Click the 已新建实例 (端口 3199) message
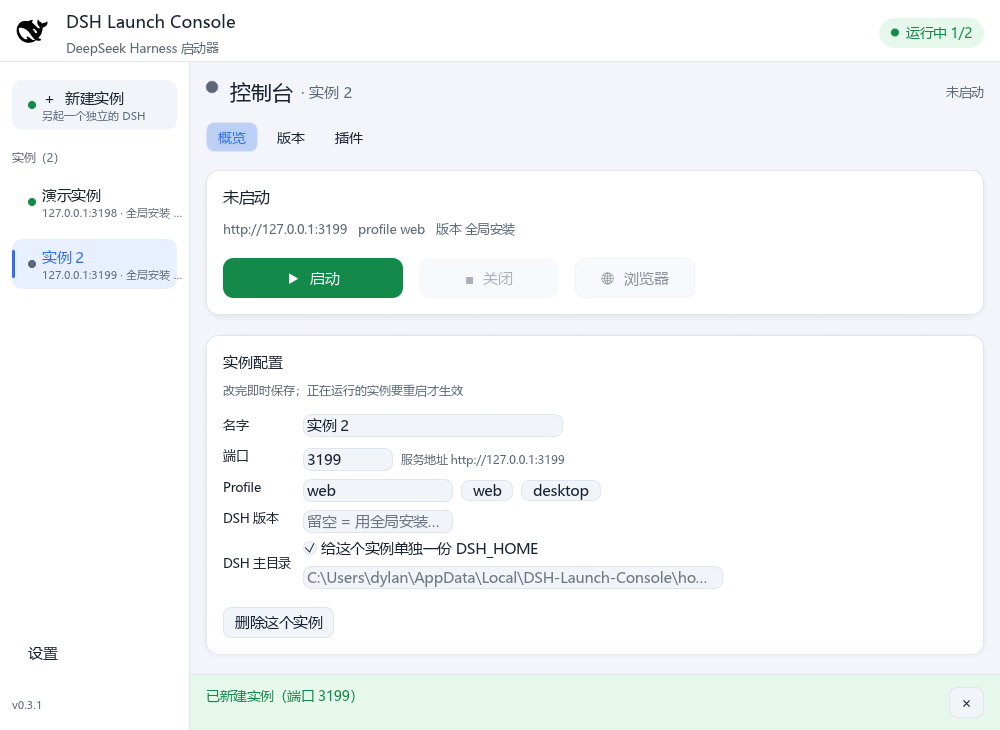Viewport: 1000px width, 730px height. pyautogui.click(x=281, y=696)
